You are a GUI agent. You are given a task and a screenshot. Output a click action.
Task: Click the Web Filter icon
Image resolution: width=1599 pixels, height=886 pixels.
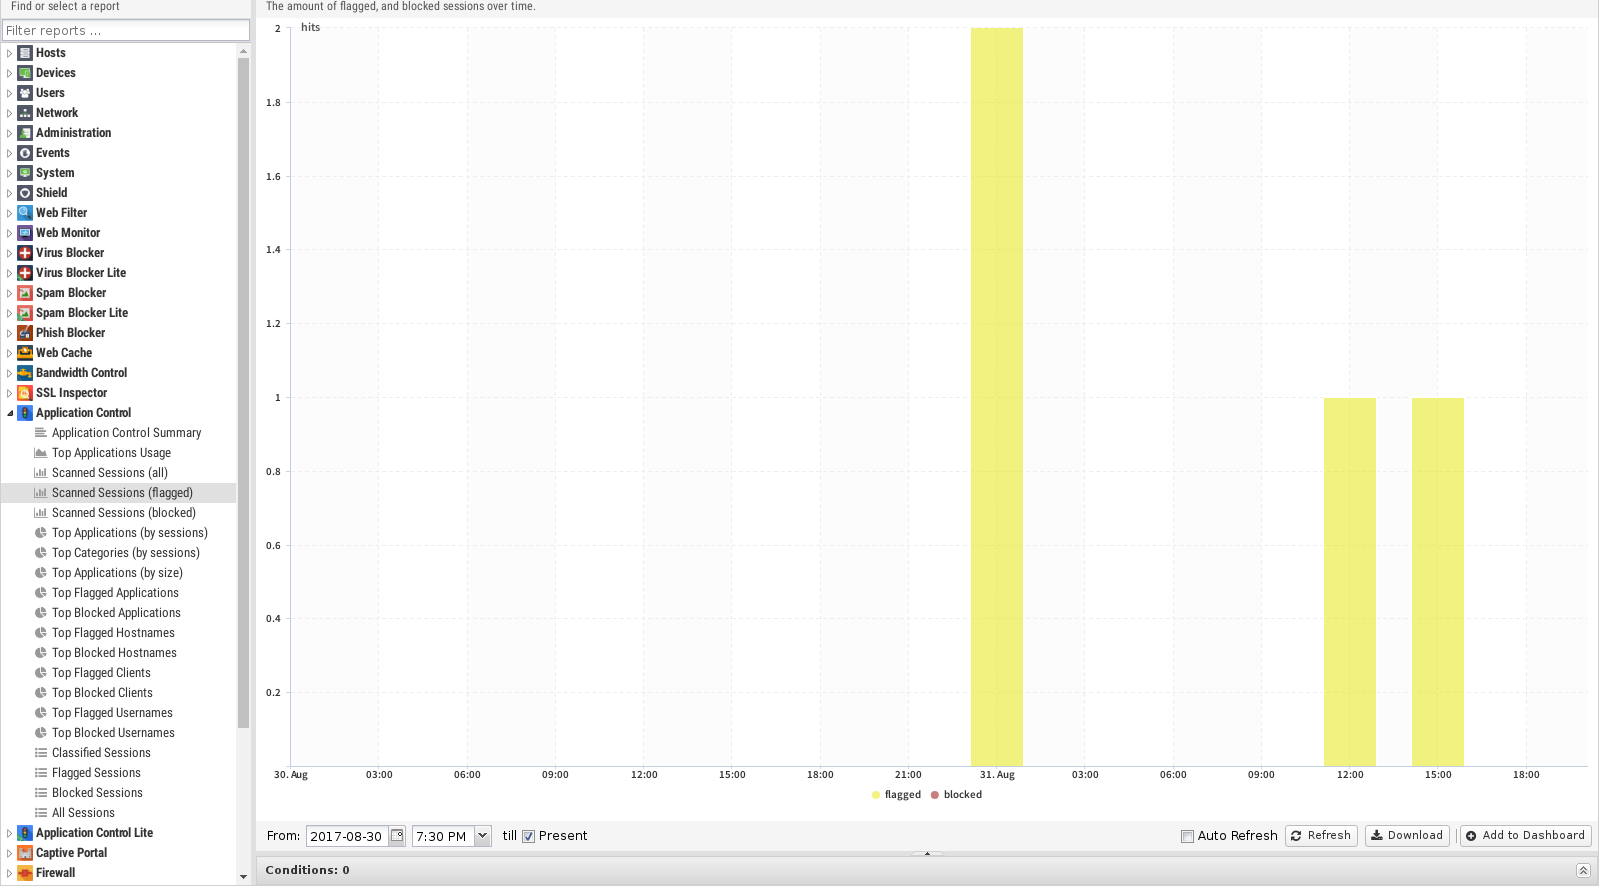point(25,213)
